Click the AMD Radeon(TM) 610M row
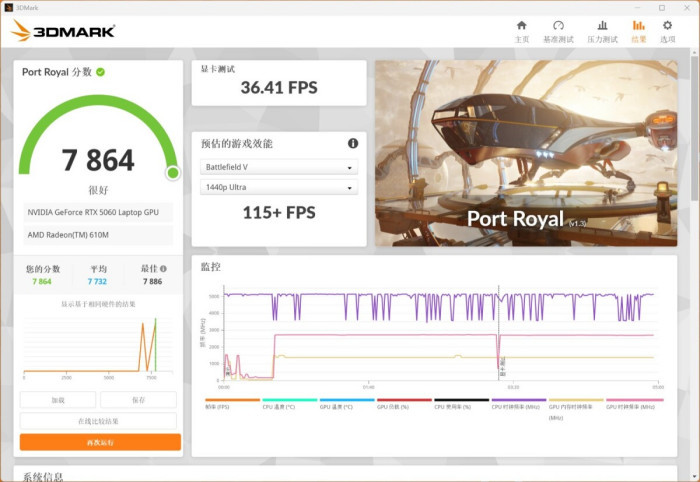The height and width of the screenshot is (482, 700). 98,235
